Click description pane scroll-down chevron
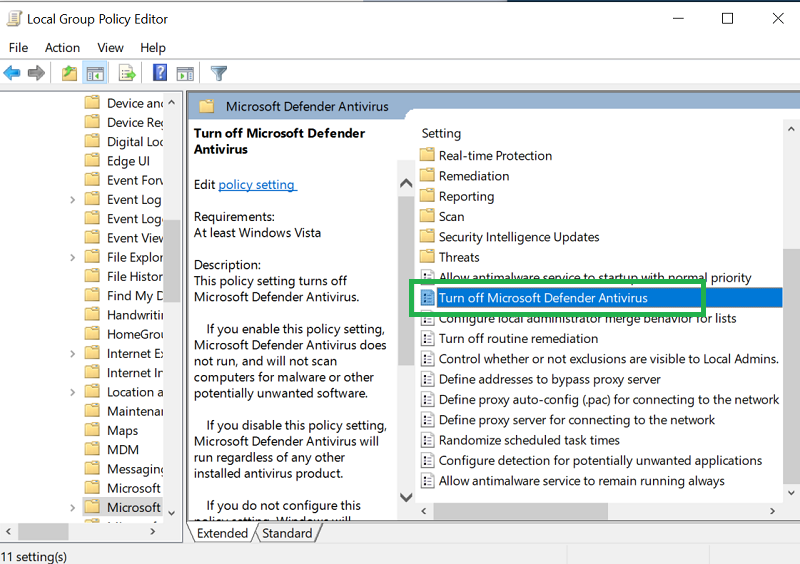The height and width of the screenshot is (564, 800). (x=406, y=497)
